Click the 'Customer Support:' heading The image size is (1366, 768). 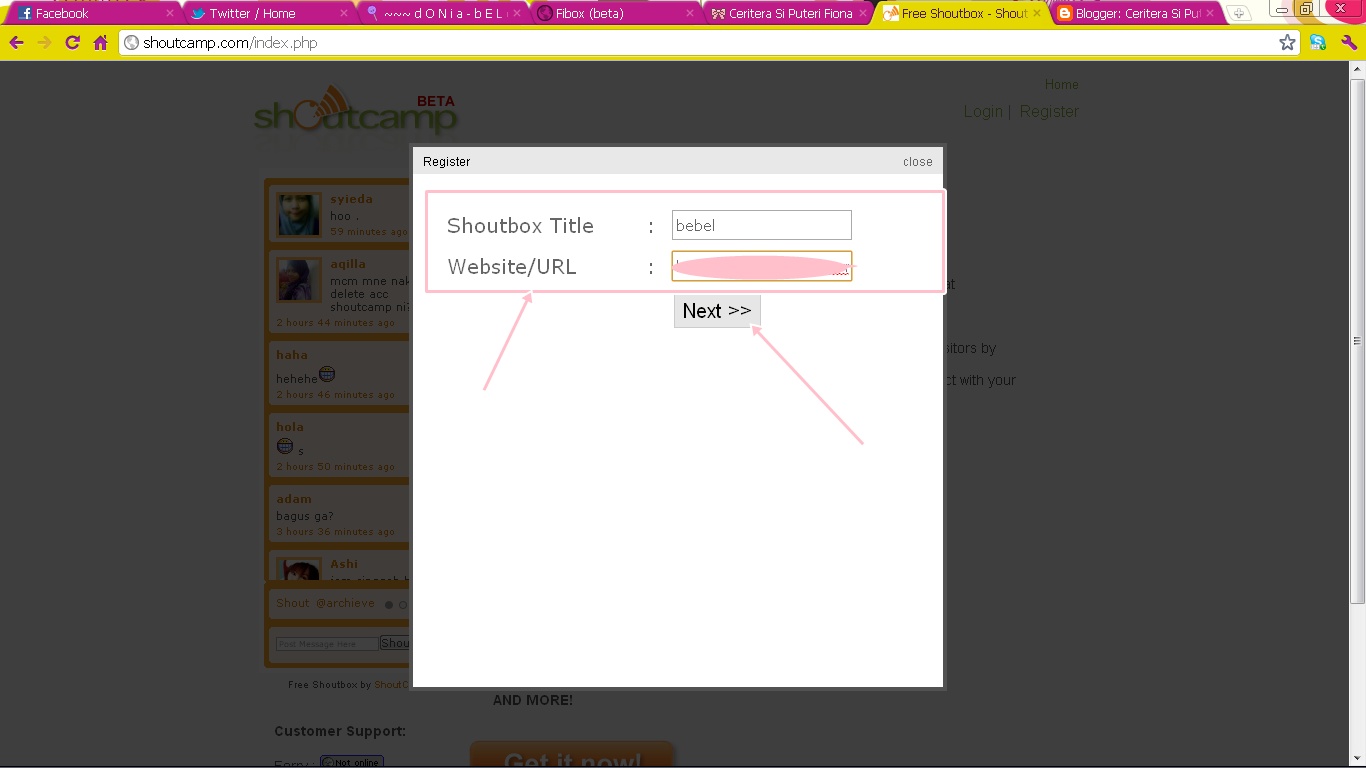pyautogui.click(x=340, y=731)
